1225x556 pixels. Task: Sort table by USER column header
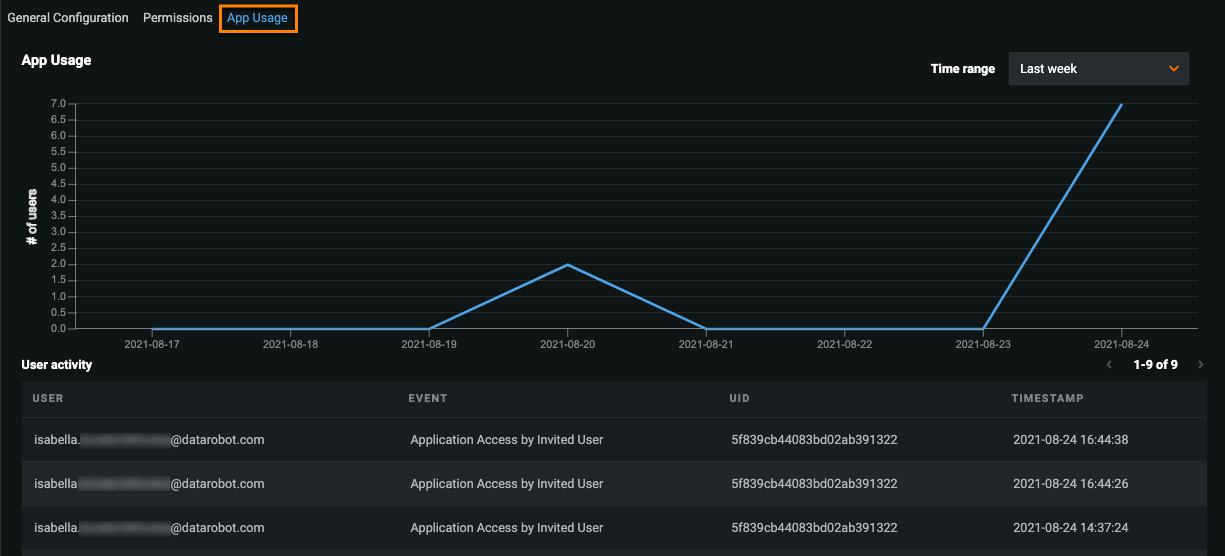point(48,398)
